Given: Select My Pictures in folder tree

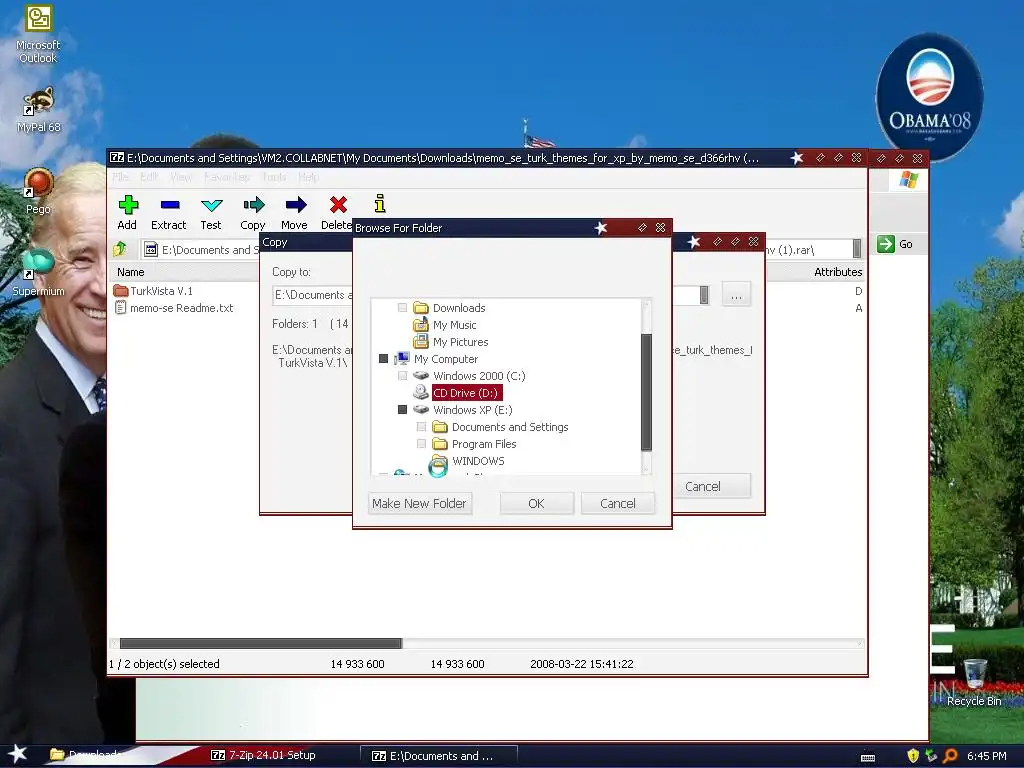Looking at the screenshot, I should pyautogui.click(x=460, y=342).
